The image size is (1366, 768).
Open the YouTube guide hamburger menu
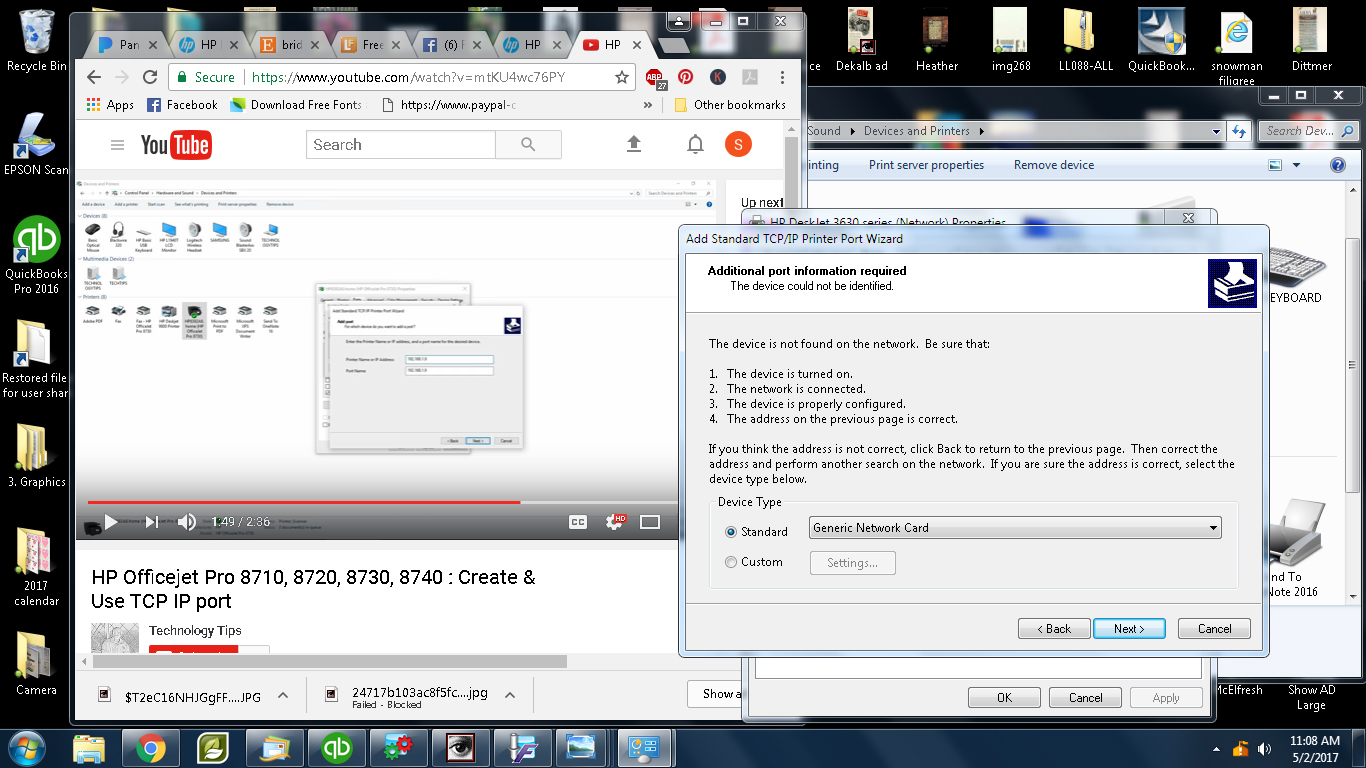pos(118,145)
